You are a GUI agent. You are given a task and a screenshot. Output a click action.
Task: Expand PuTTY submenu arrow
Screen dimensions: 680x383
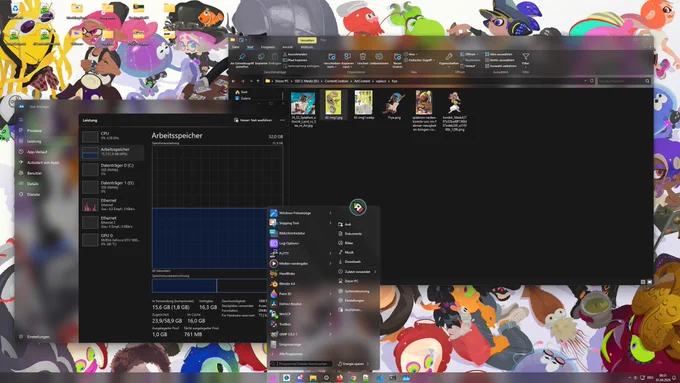coord(330,253)
